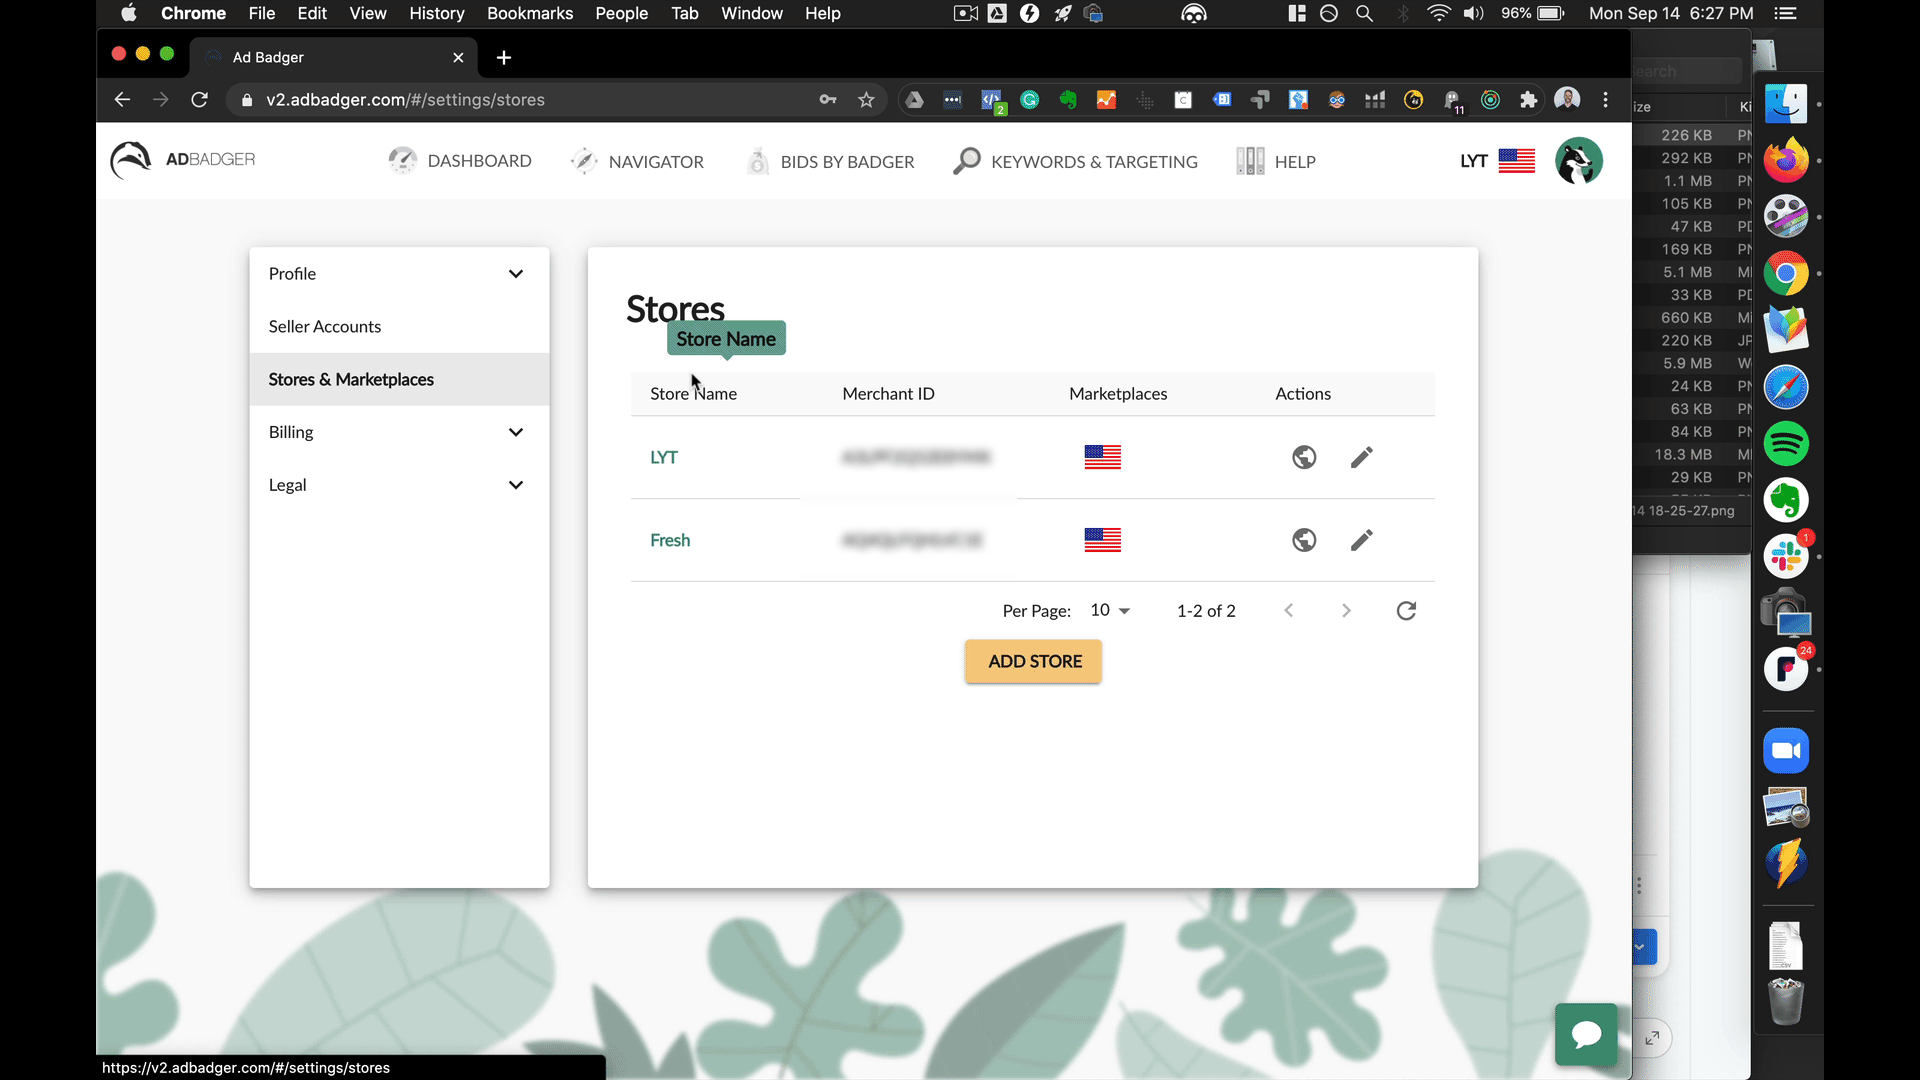Go to Bids by Badger

click(830, 161)
